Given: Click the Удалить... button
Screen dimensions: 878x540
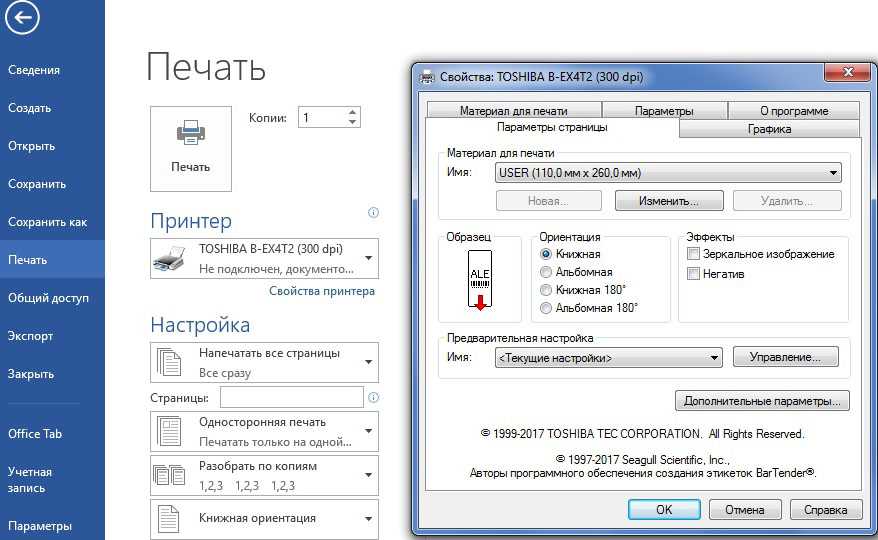Looking at the screenshot, I should [x=787, y=201].
